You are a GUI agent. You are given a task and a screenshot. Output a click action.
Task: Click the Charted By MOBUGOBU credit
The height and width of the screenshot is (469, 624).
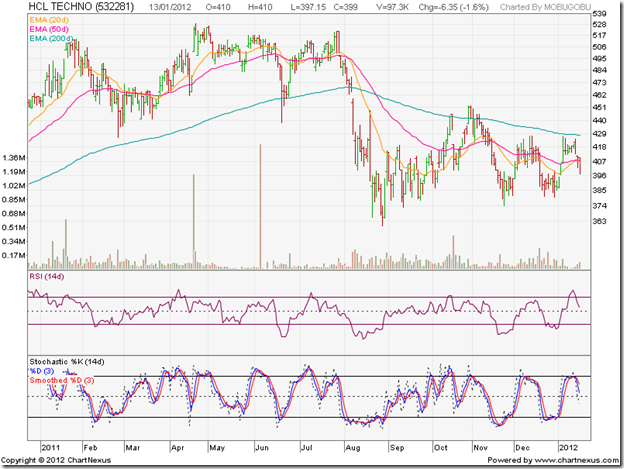(545, 7)
